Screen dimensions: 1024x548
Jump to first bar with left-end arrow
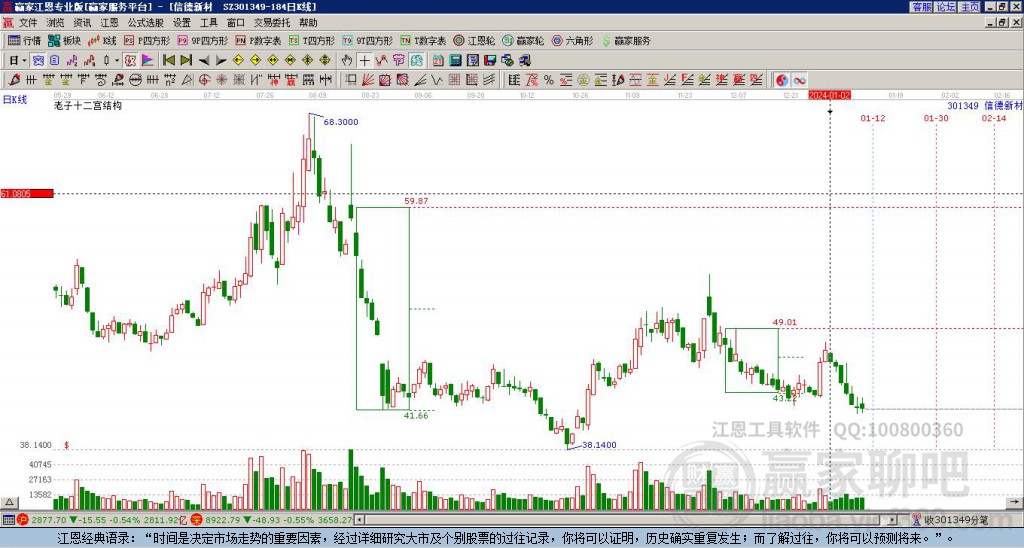click(168, 61)
